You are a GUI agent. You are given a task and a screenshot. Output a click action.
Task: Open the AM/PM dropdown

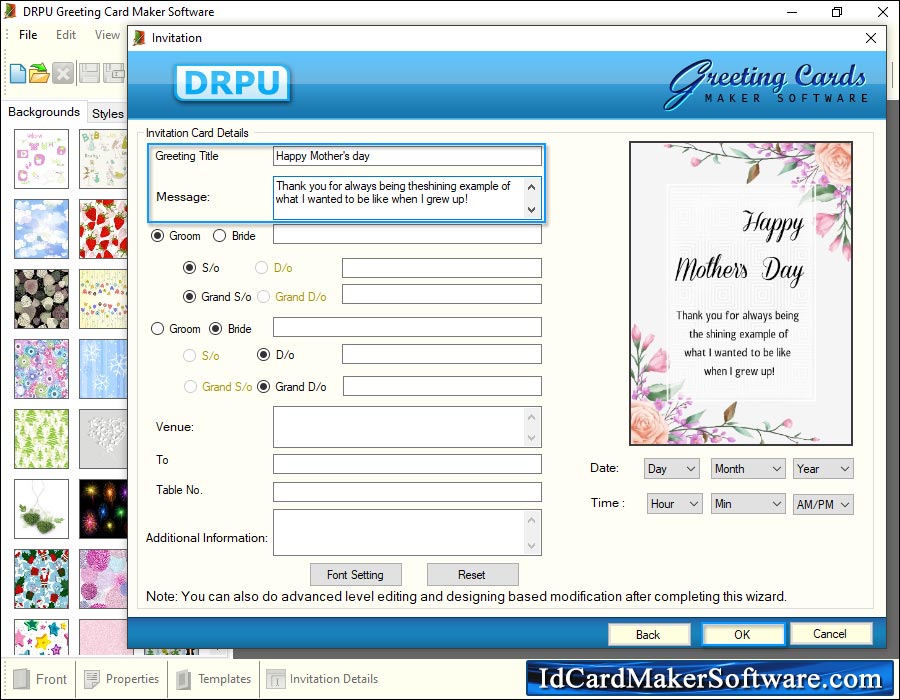pos(823,504)
